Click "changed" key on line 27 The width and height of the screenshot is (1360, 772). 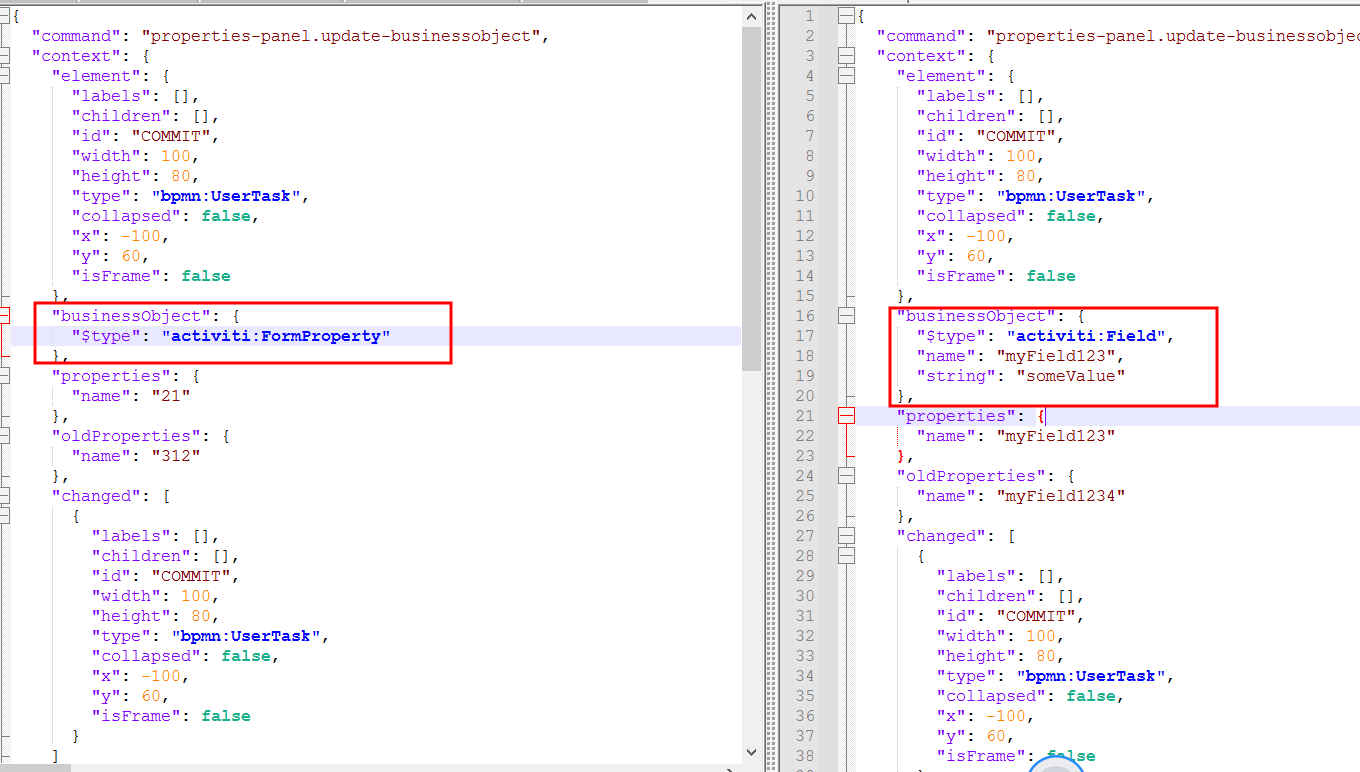pyautogui.click(x=942, y=536)
